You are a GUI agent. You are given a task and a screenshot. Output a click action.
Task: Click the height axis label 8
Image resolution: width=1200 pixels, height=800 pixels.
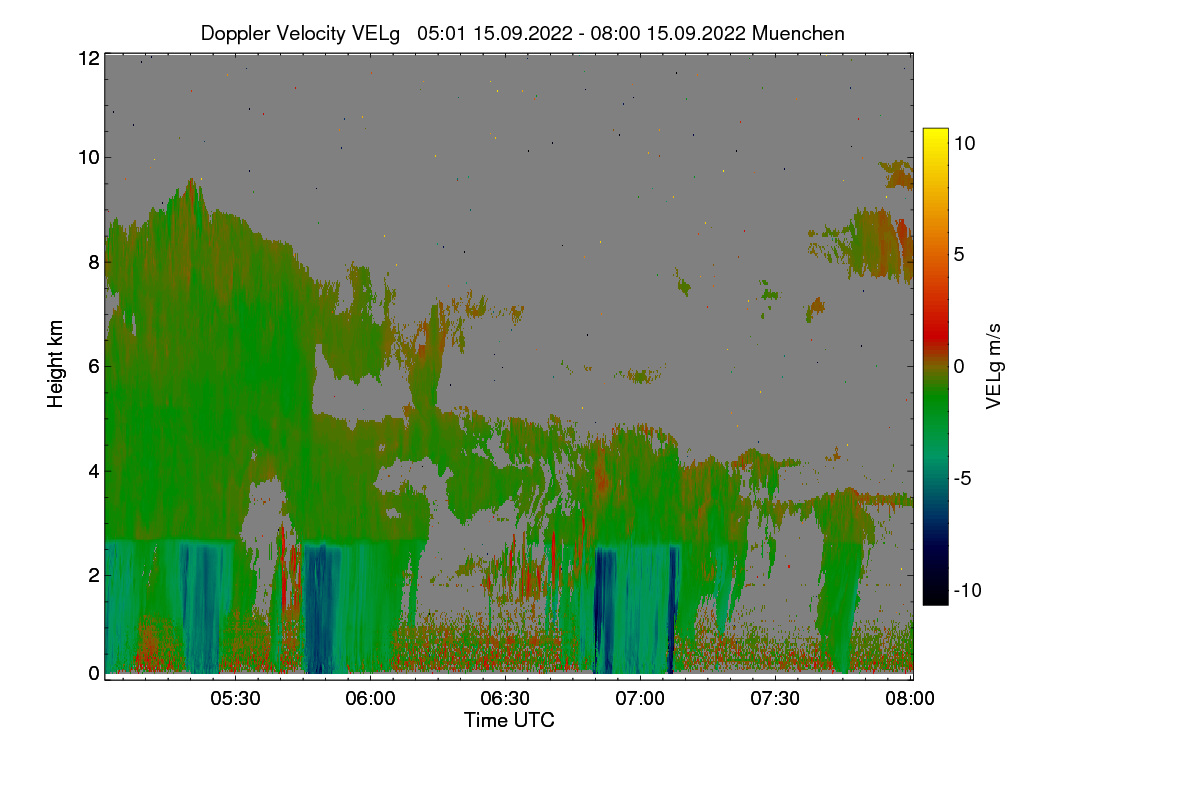(x=94, y=262)
